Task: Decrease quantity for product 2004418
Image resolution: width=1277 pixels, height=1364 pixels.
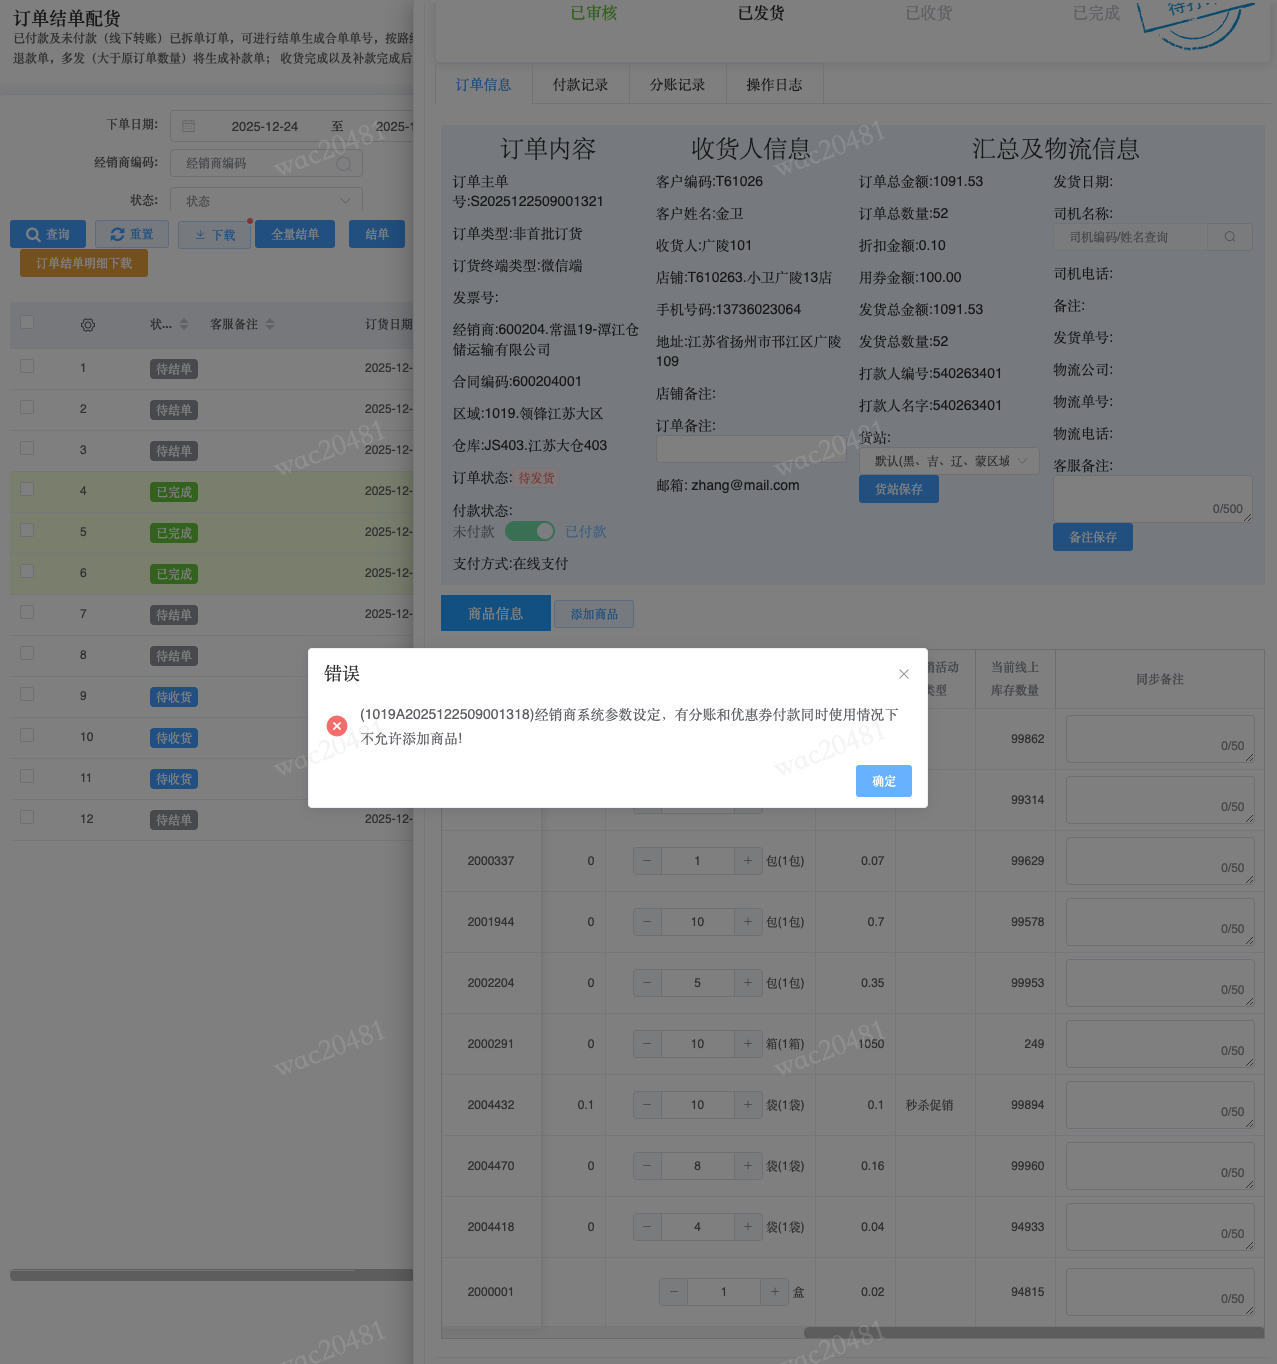Action: tap(647, 1227)
